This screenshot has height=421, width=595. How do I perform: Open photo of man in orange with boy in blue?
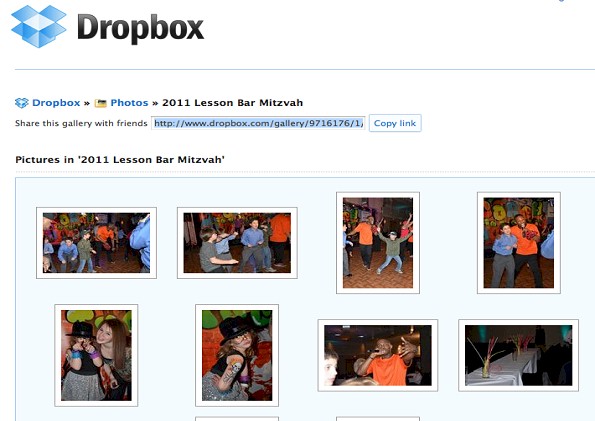pos(519,243)
